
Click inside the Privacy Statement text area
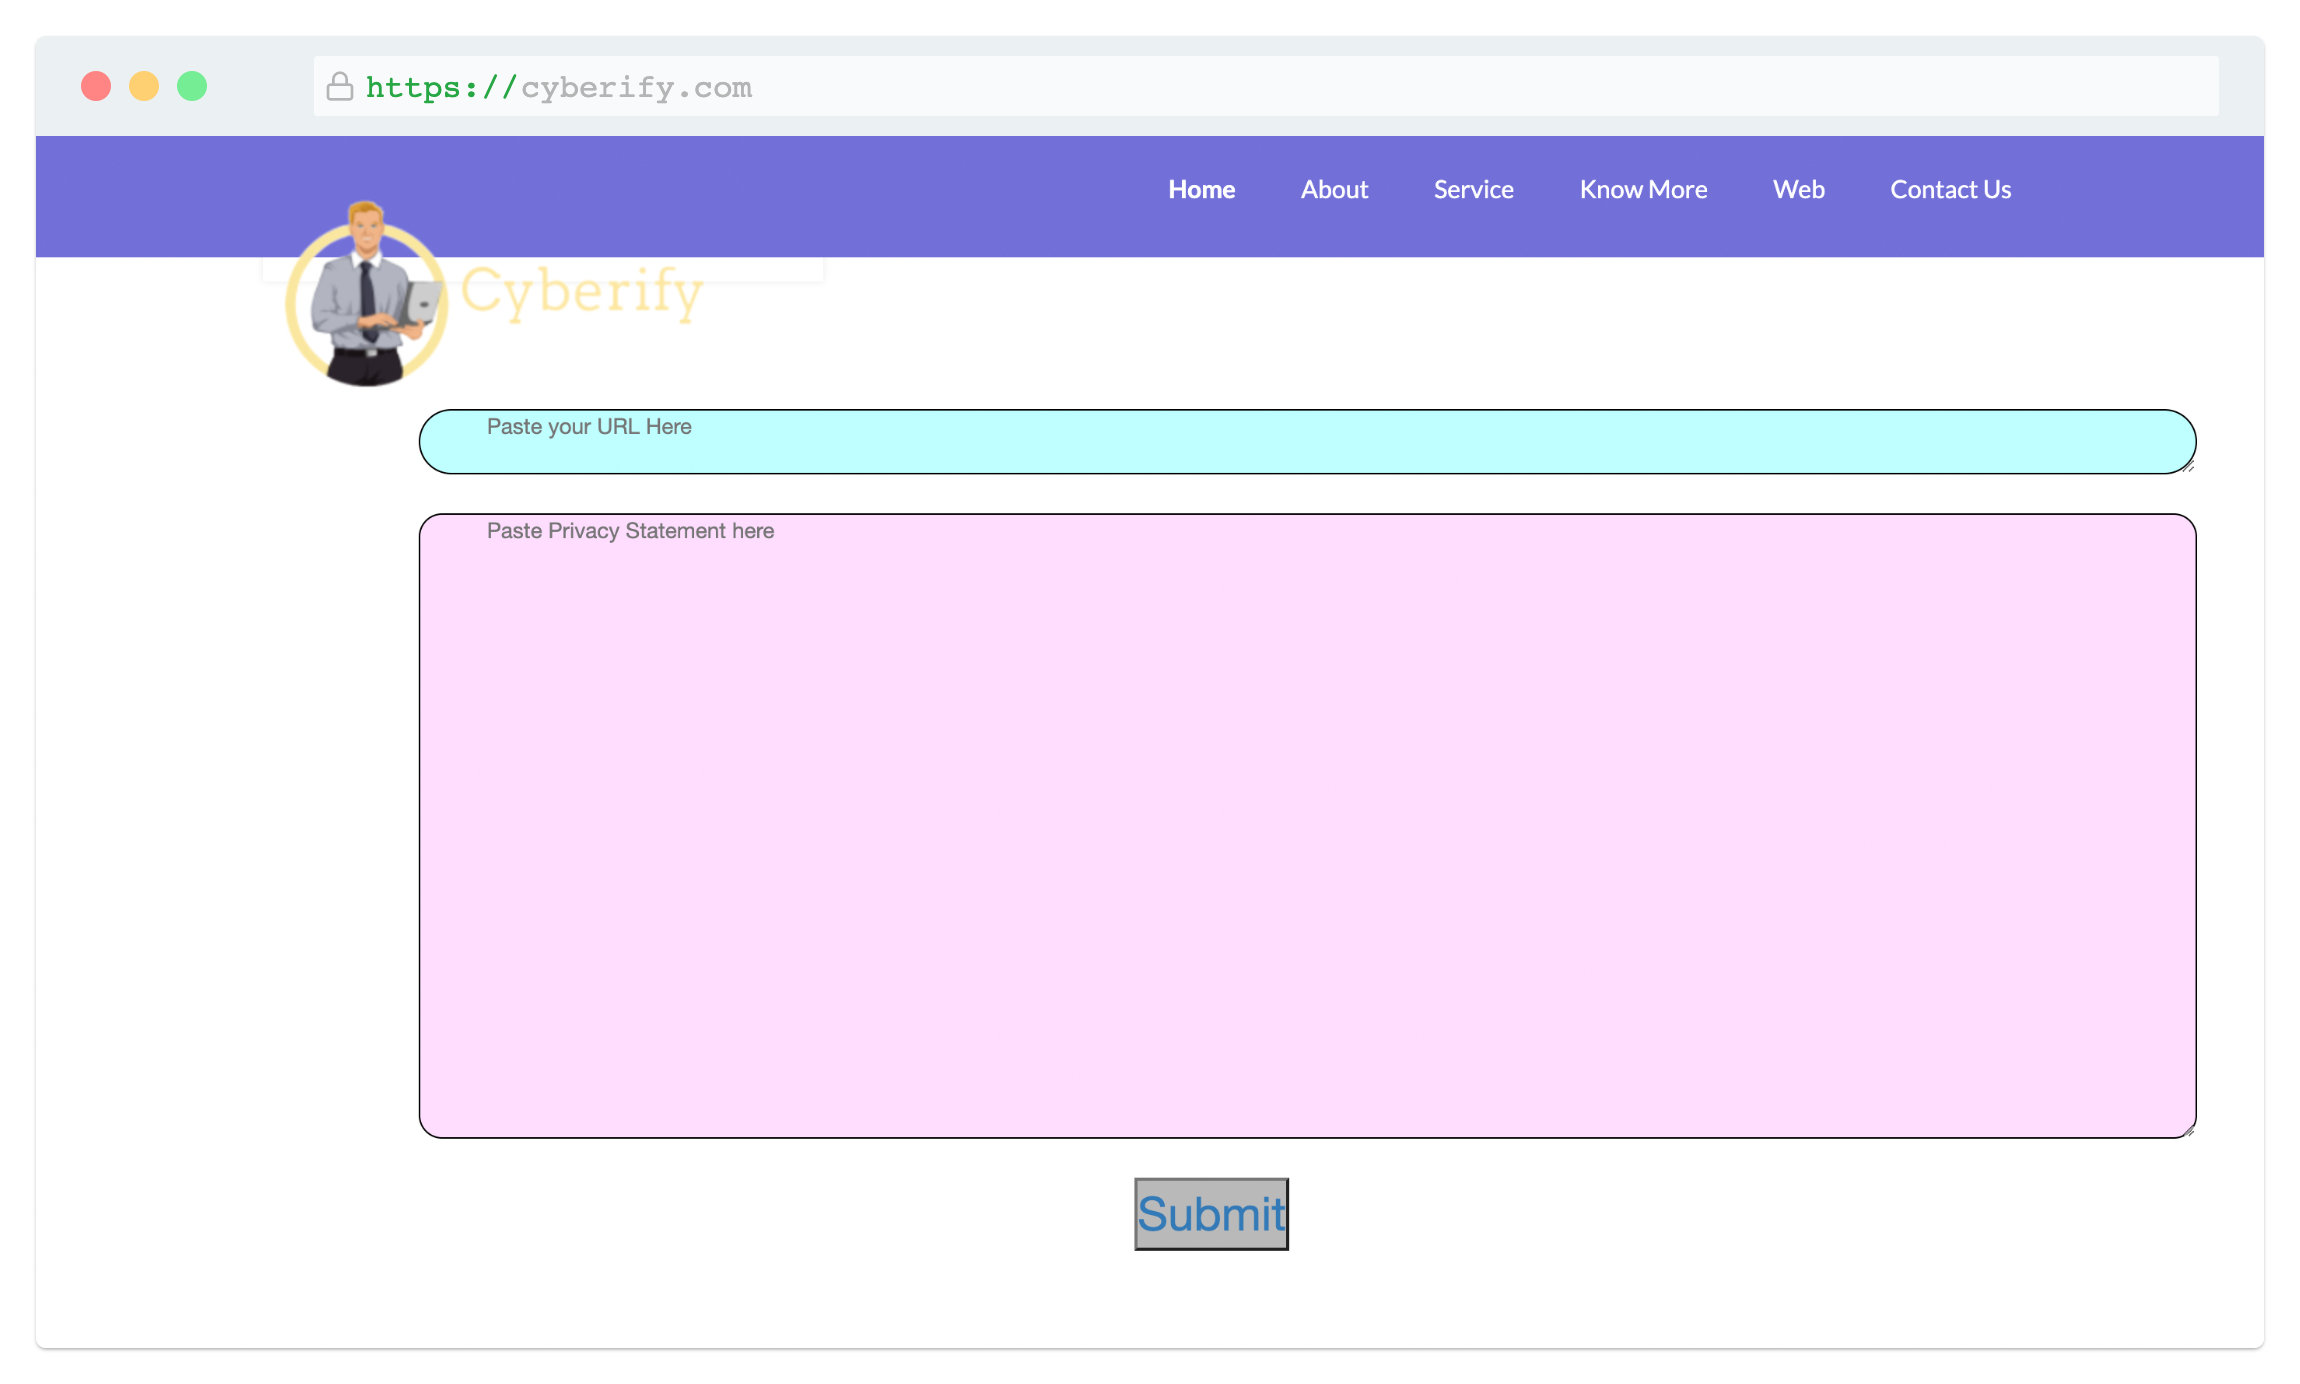coord(1306,826)
